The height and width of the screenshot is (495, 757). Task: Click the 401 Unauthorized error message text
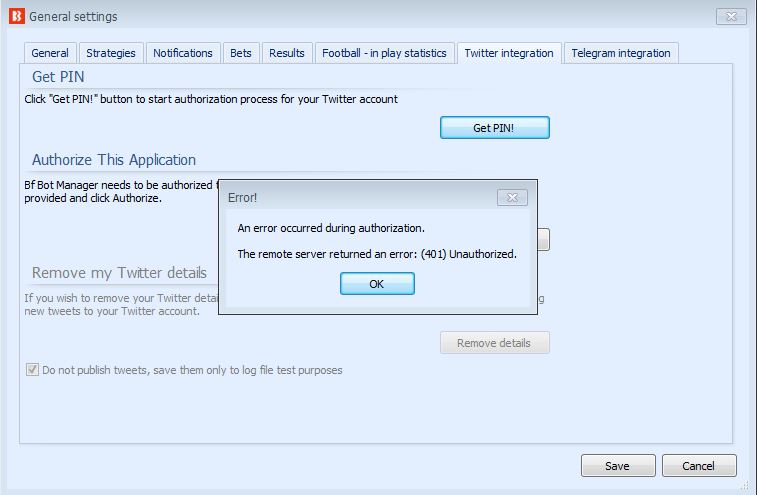(x=377, y=254)
